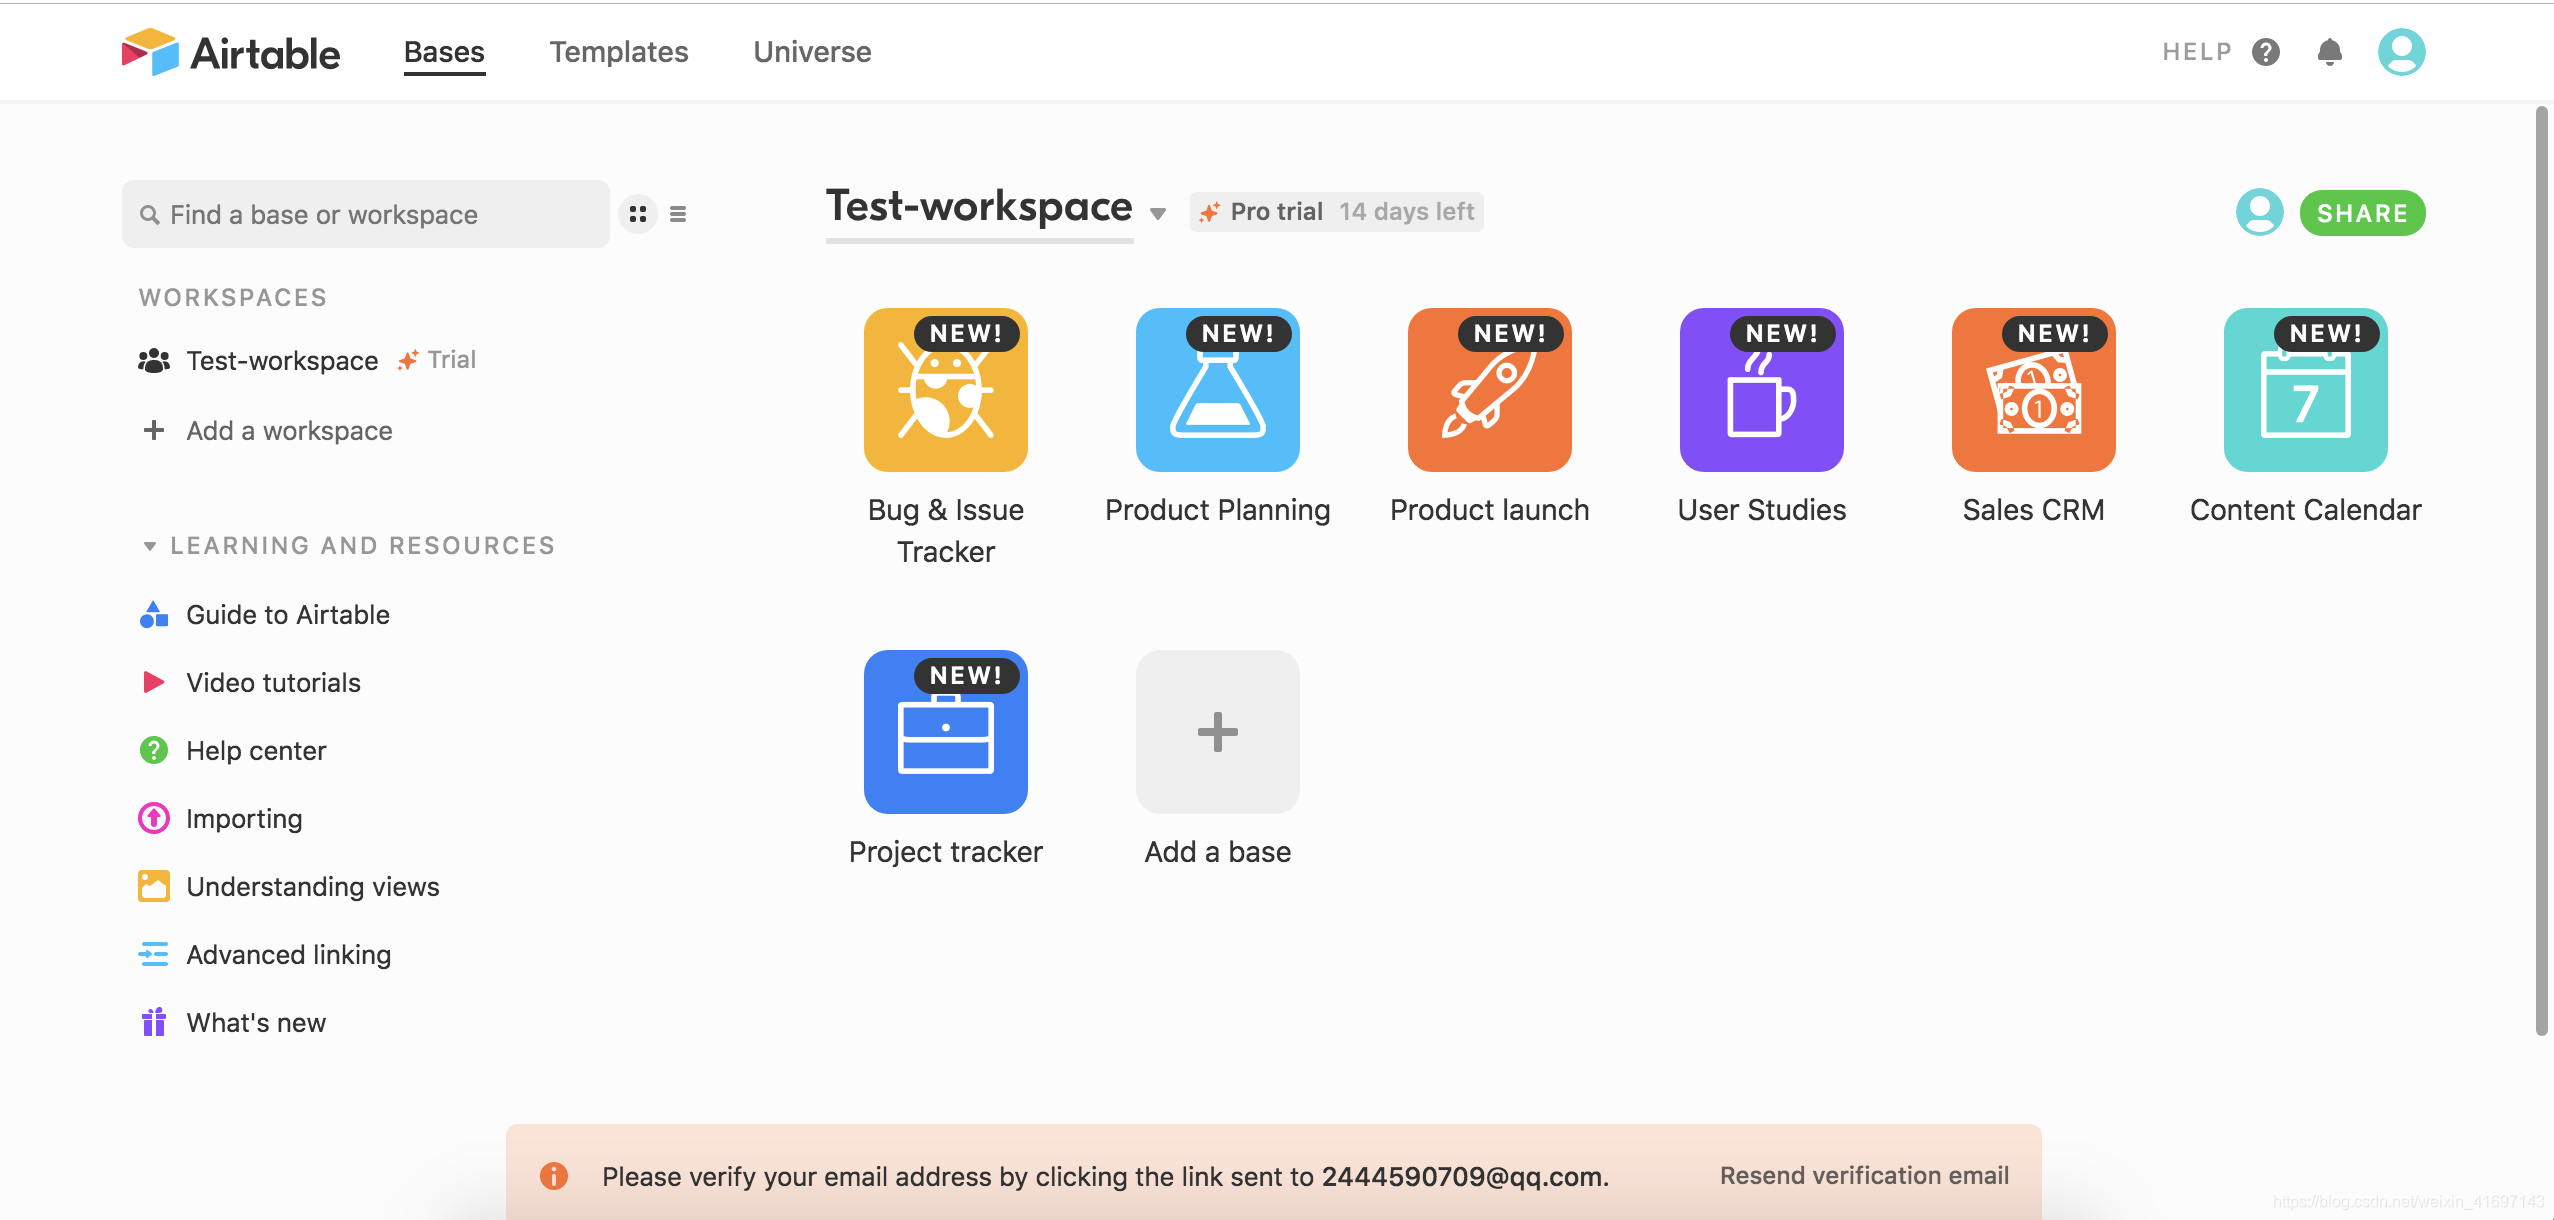Click the Content Calendar base name
Screen dimensions: 2554x1220
click(x=2305, y=510)
